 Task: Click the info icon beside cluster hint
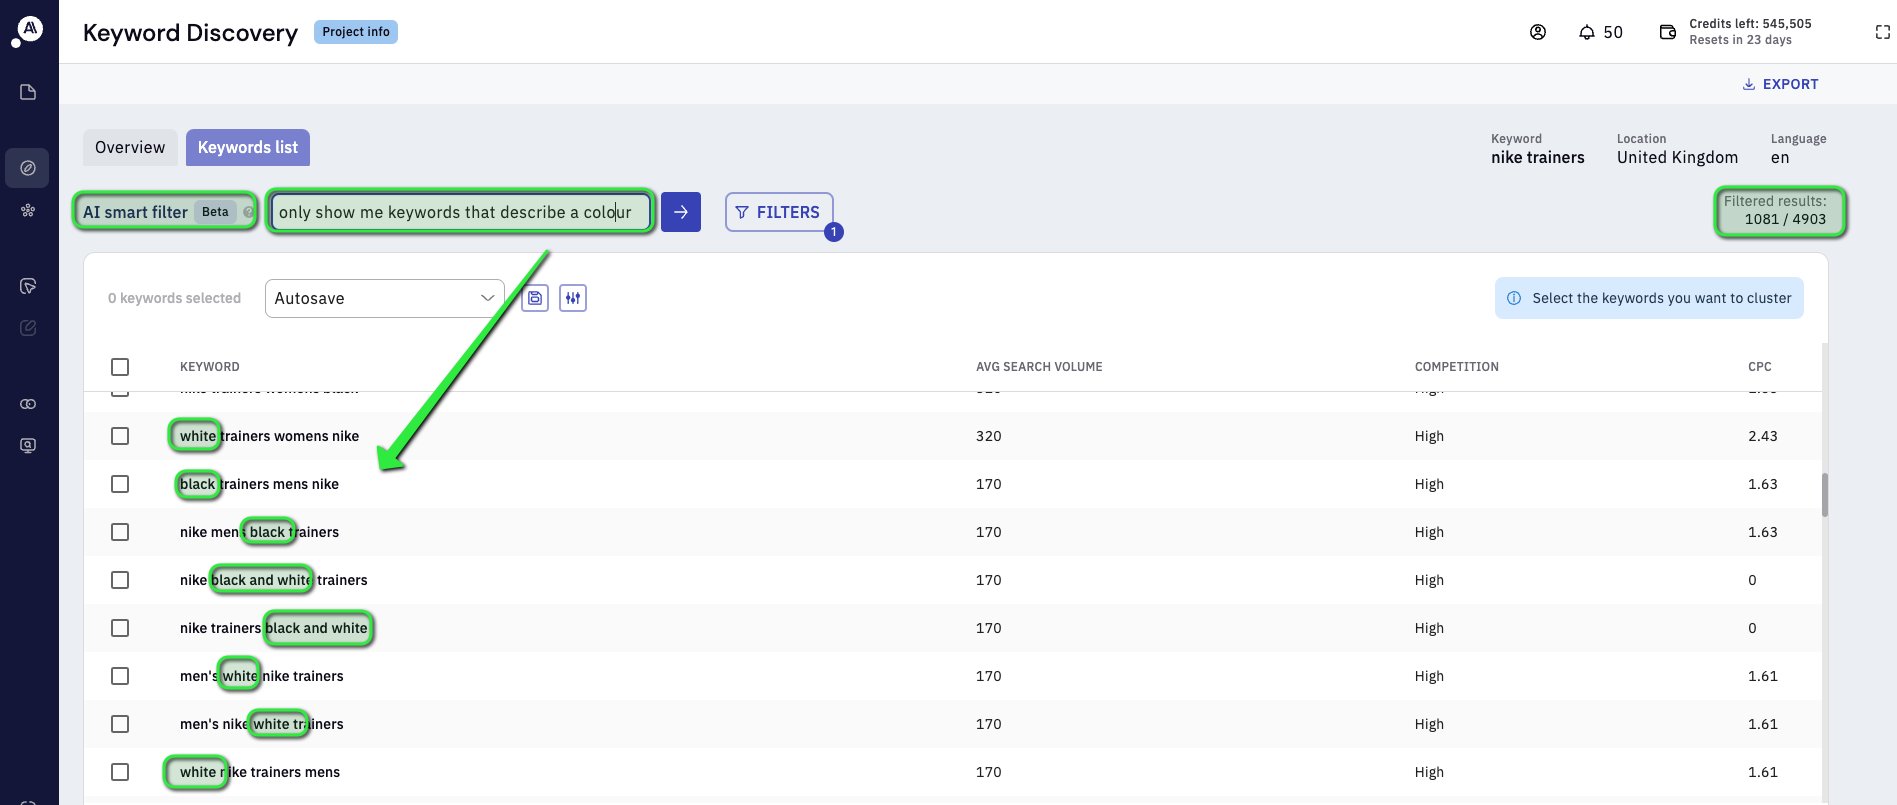point(1514,298)
